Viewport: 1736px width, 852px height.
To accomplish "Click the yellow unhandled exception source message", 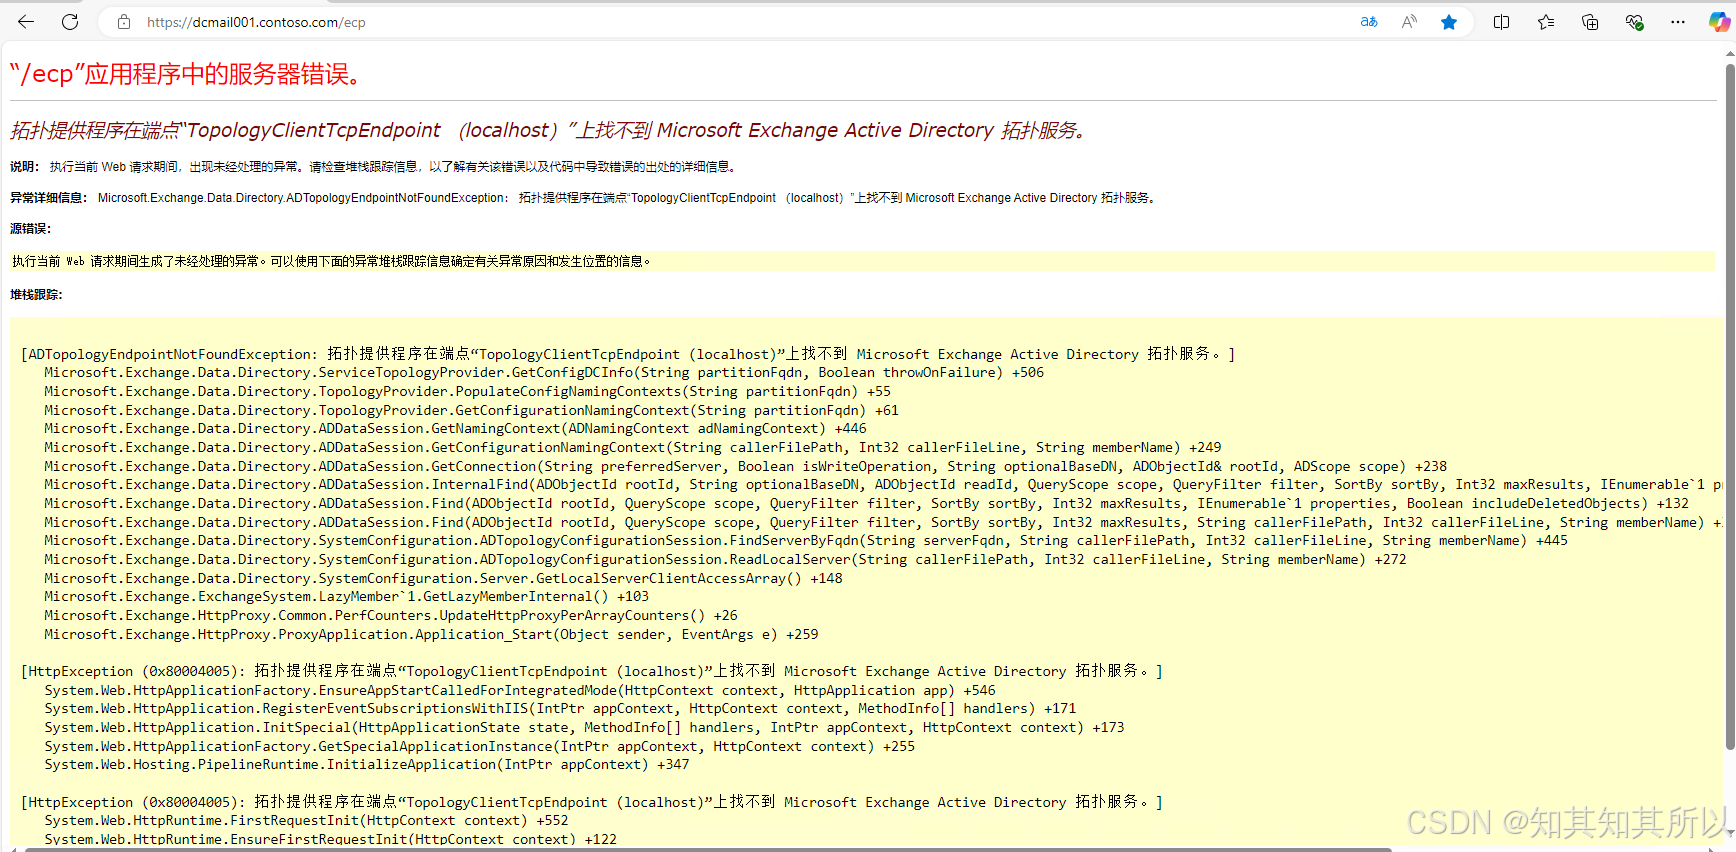I will click(x=332, y=261).
